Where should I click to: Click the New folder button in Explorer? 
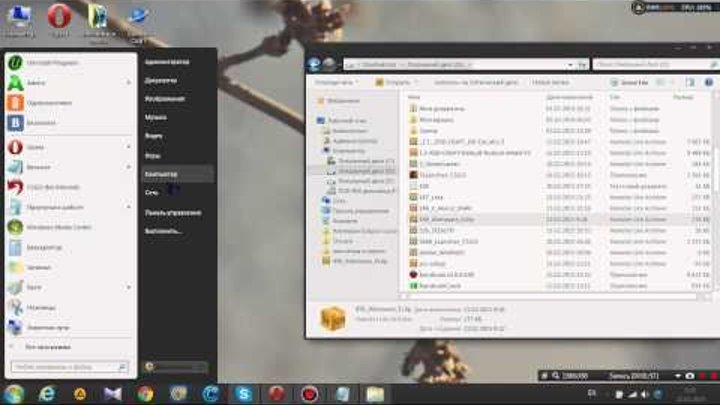click(551, 82)
